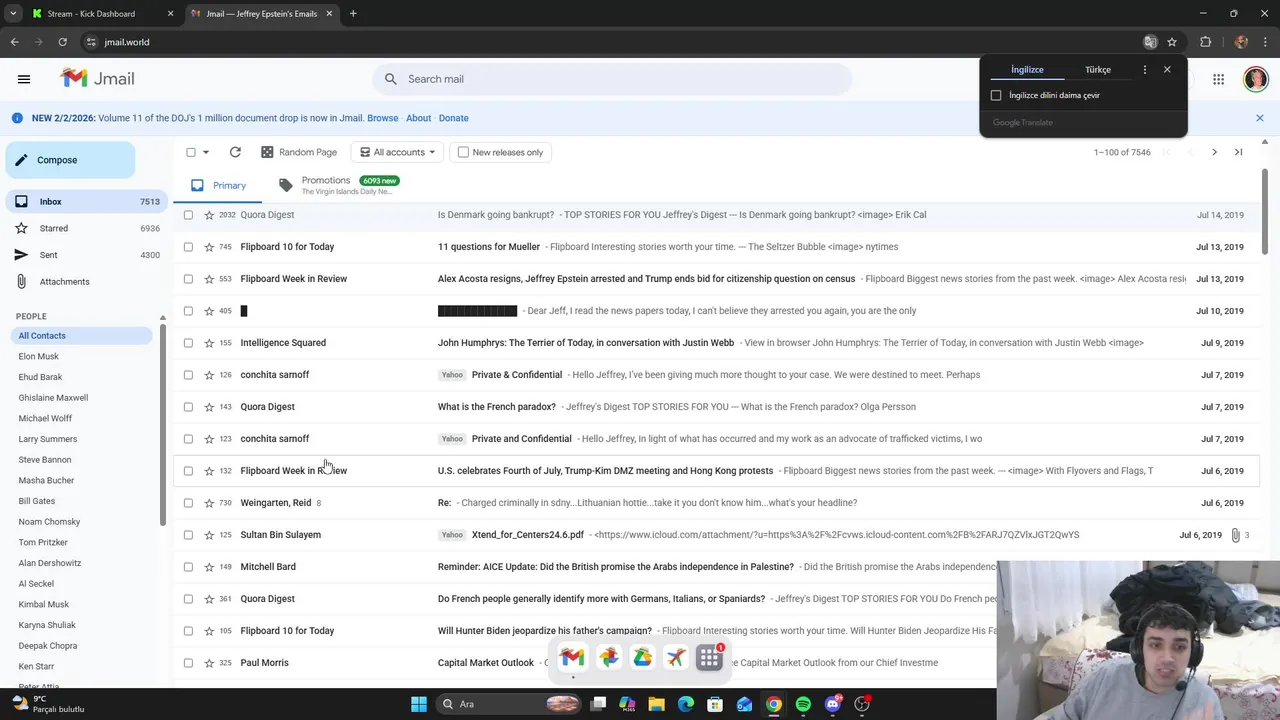Star the Weingarten, Reid email
Image resolution: width=1280 pixels, height=720 pixels.
point(209,503)
